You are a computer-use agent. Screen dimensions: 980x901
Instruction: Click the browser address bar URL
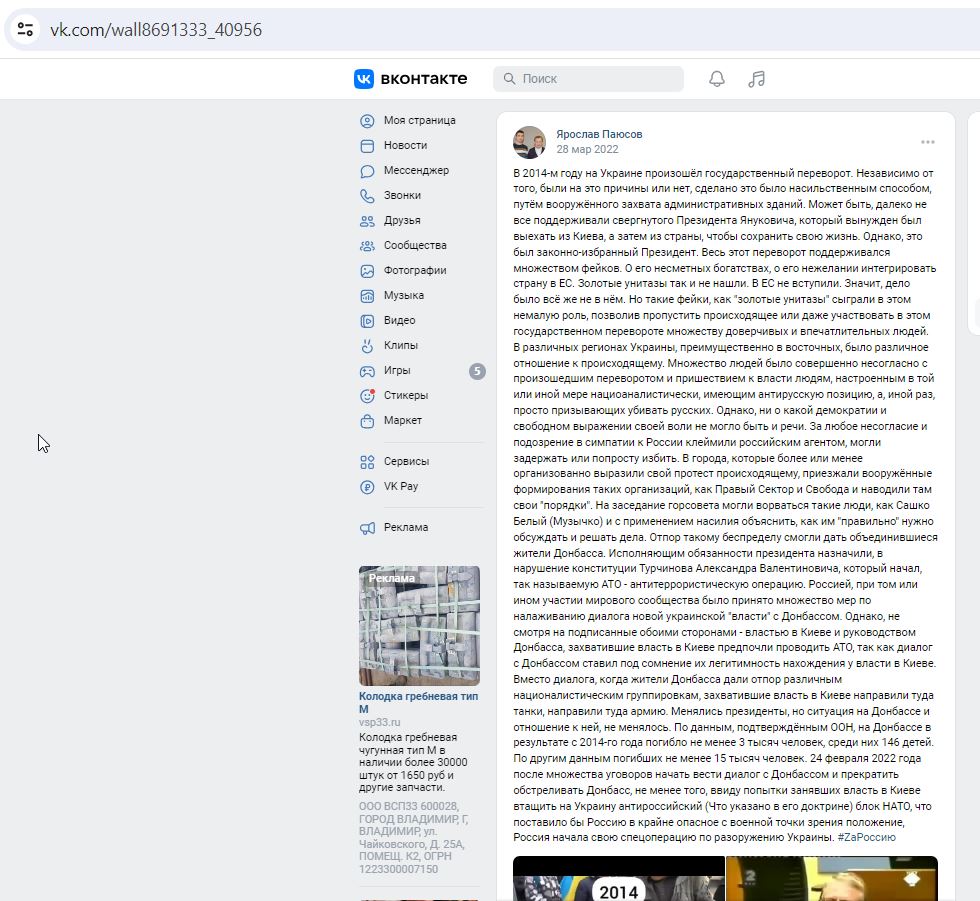click(x=156, y=29)
